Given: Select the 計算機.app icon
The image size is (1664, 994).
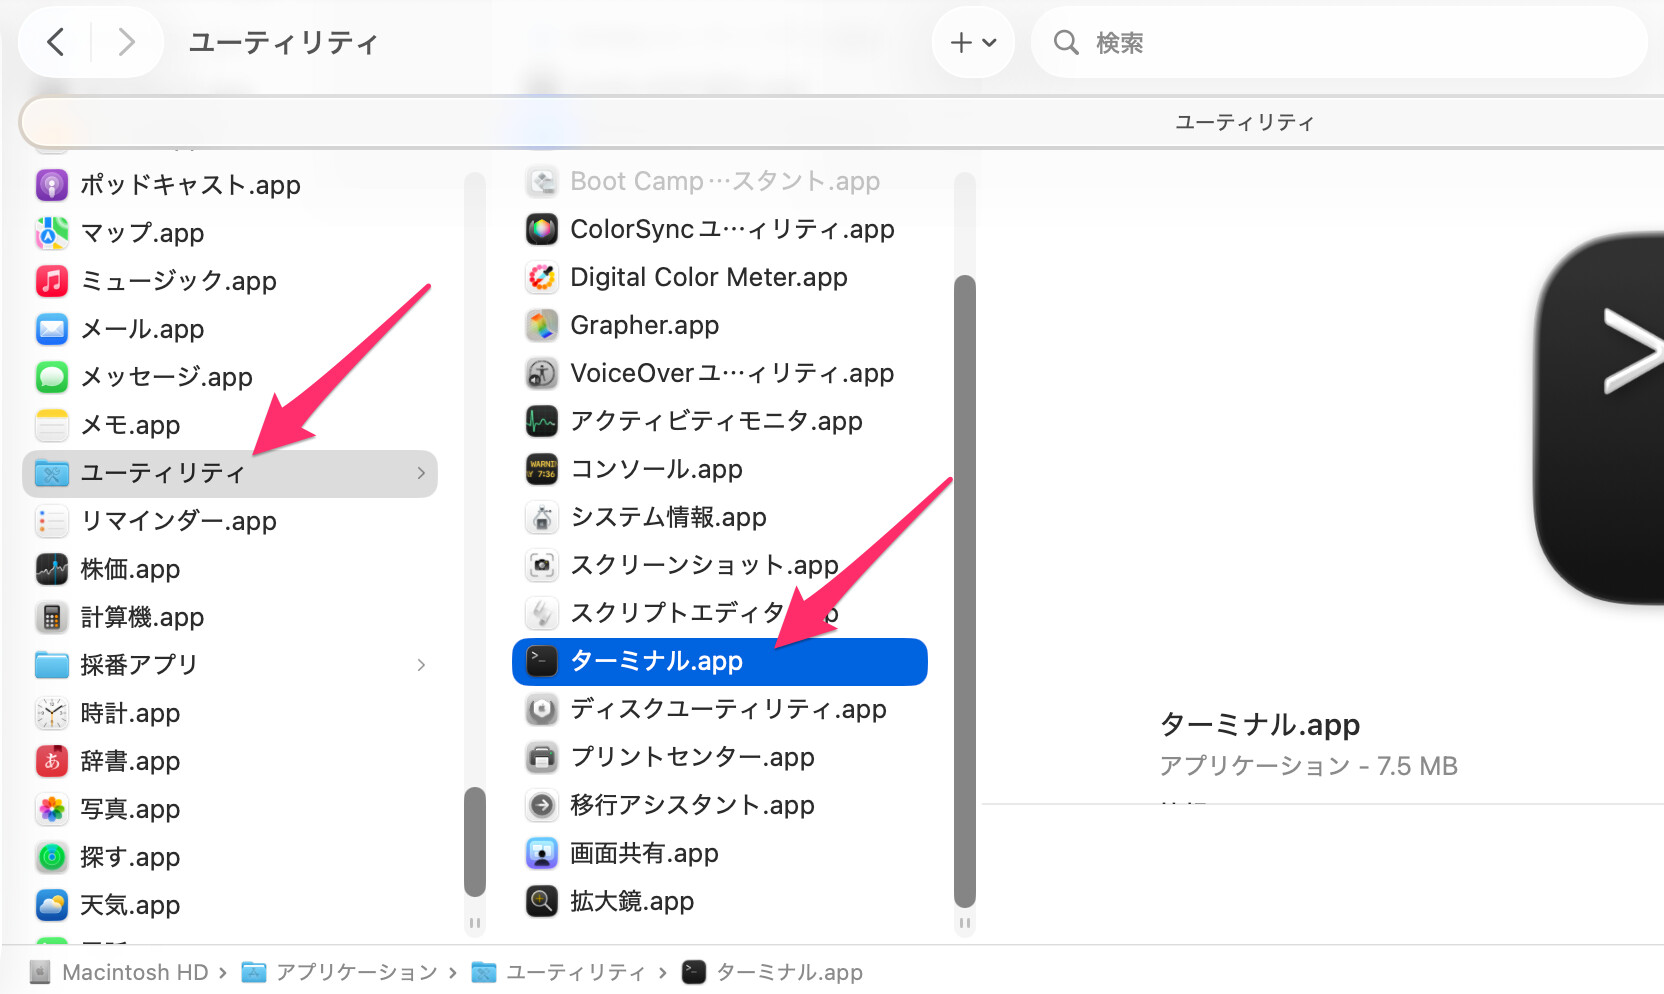Looking at the screenshot, I should 52,617.
